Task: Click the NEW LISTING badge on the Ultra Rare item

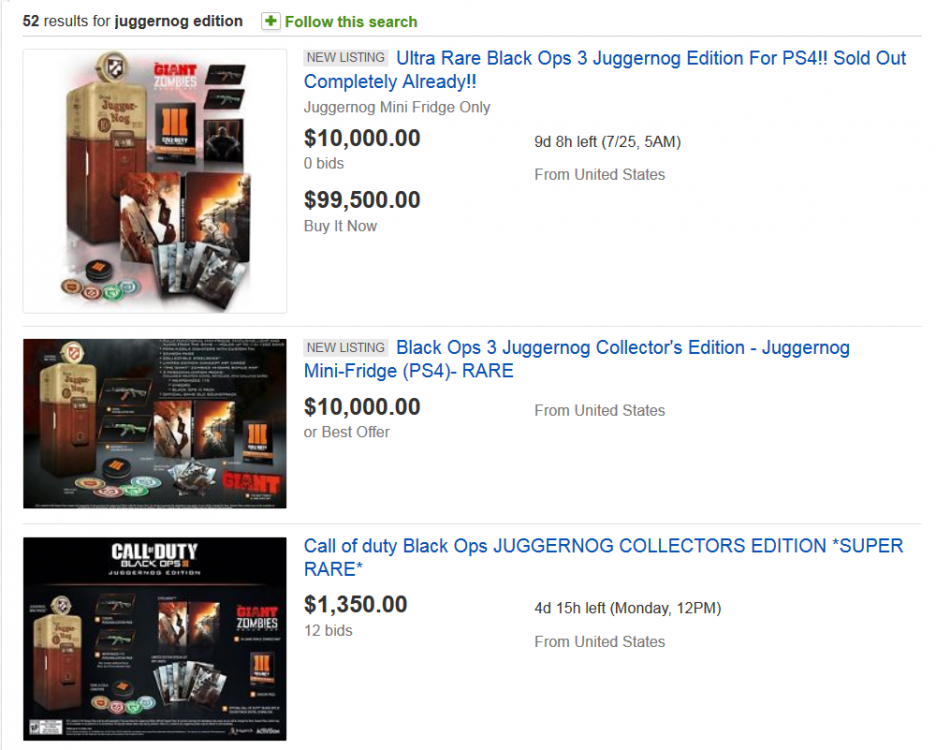Action: (x=345, y=58)
